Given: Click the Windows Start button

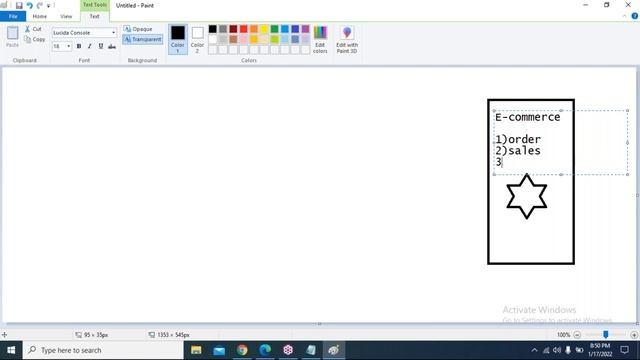Looking at the screenshot, I should click(x=11, y=350).
